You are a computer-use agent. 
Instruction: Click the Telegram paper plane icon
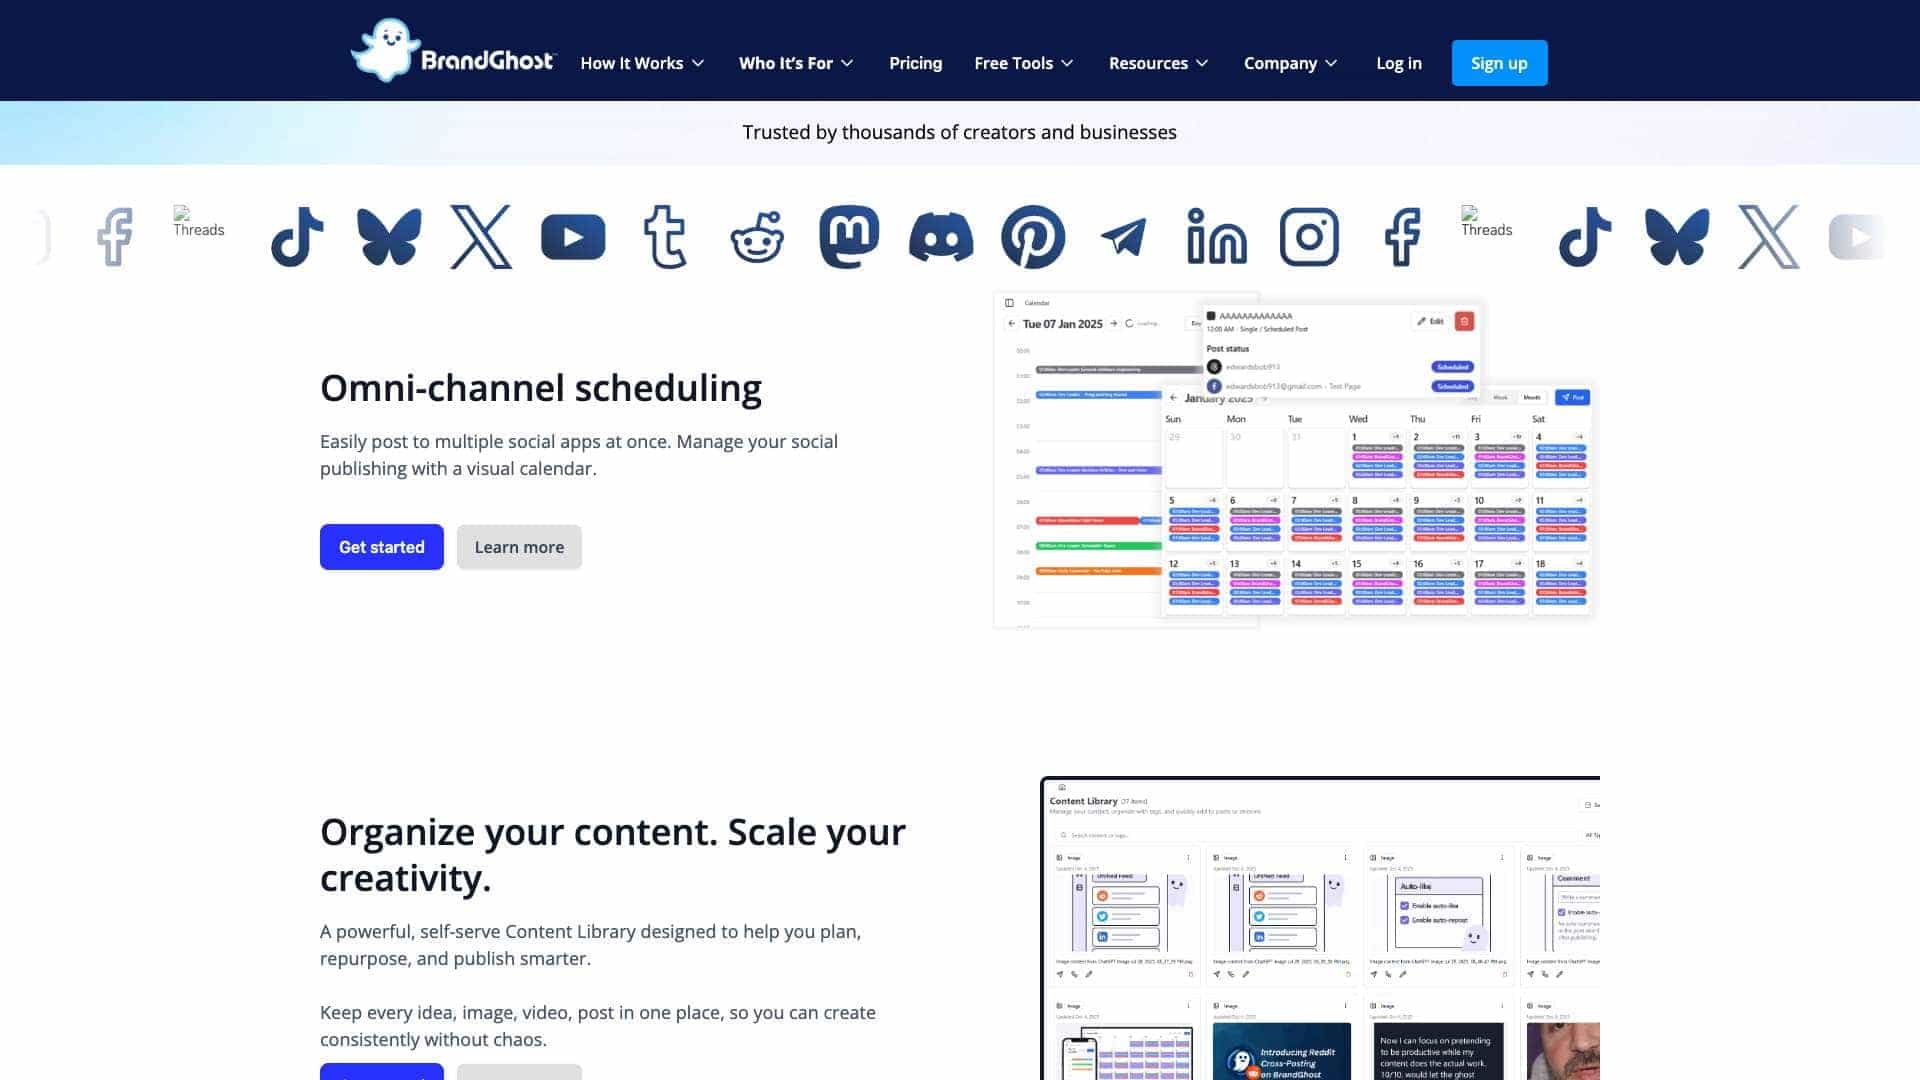point(1124,238)
